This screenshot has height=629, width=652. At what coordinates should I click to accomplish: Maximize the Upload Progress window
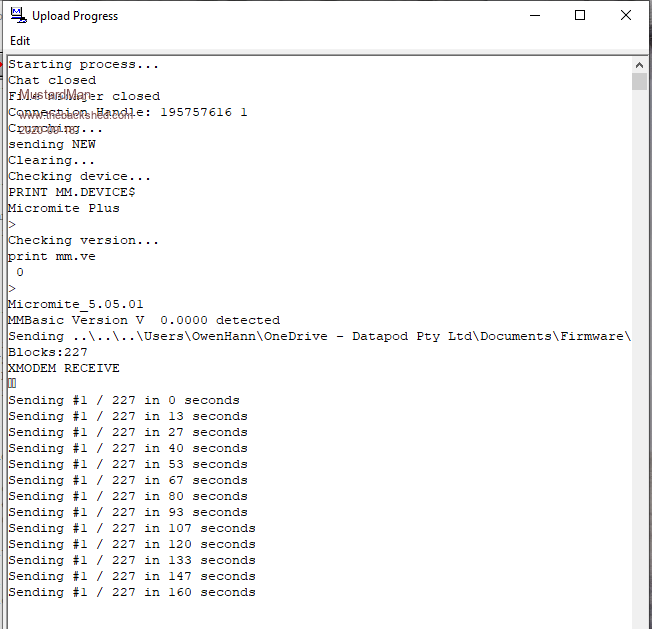tap(580, 16)
